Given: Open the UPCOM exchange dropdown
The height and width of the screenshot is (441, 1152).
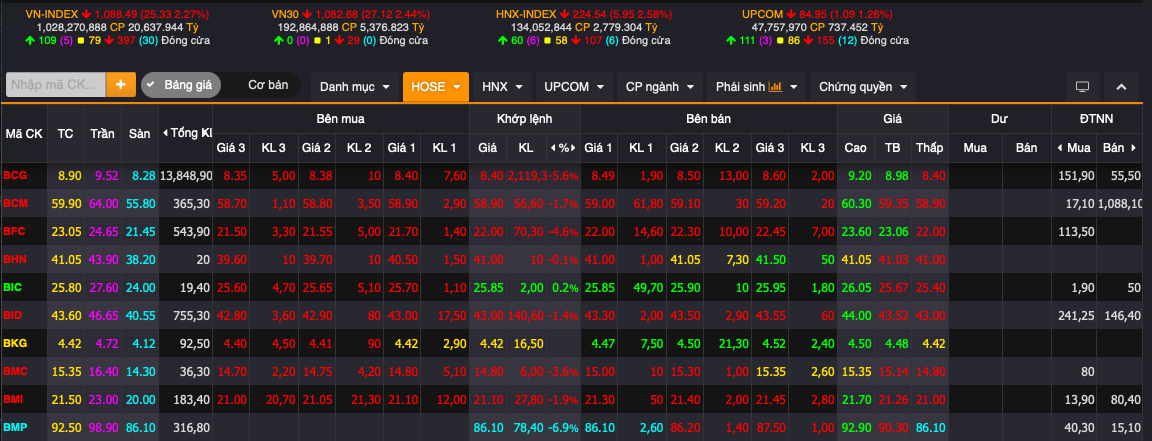Looking at the screenshot, I should pyautogui.click(x=574, y=87).
